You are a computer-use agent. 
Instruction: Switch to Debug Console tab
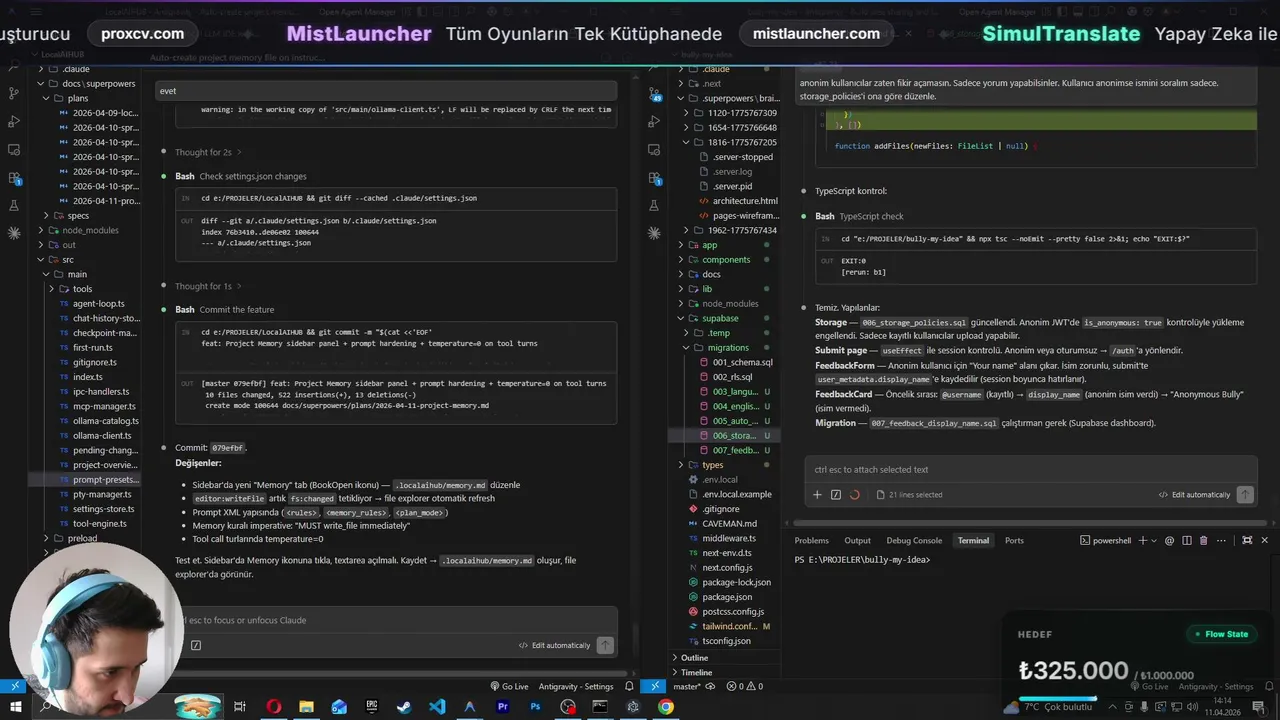click(914, 540)
